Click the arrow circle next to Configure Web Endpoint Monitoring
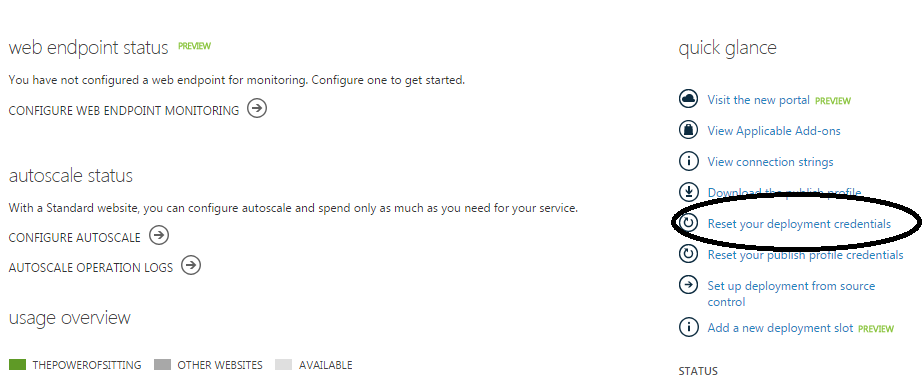Viewport: 924px width, 377px height. 257,109
